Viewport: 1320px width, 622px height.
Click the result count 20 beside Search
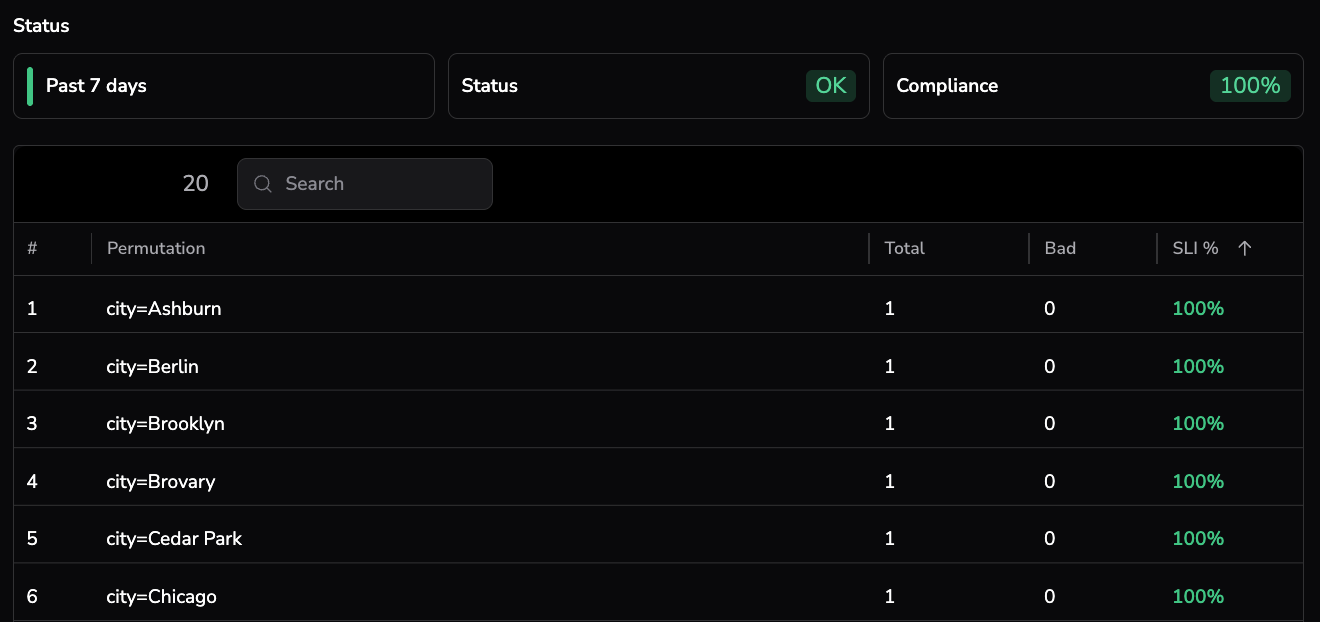point(196,184)
